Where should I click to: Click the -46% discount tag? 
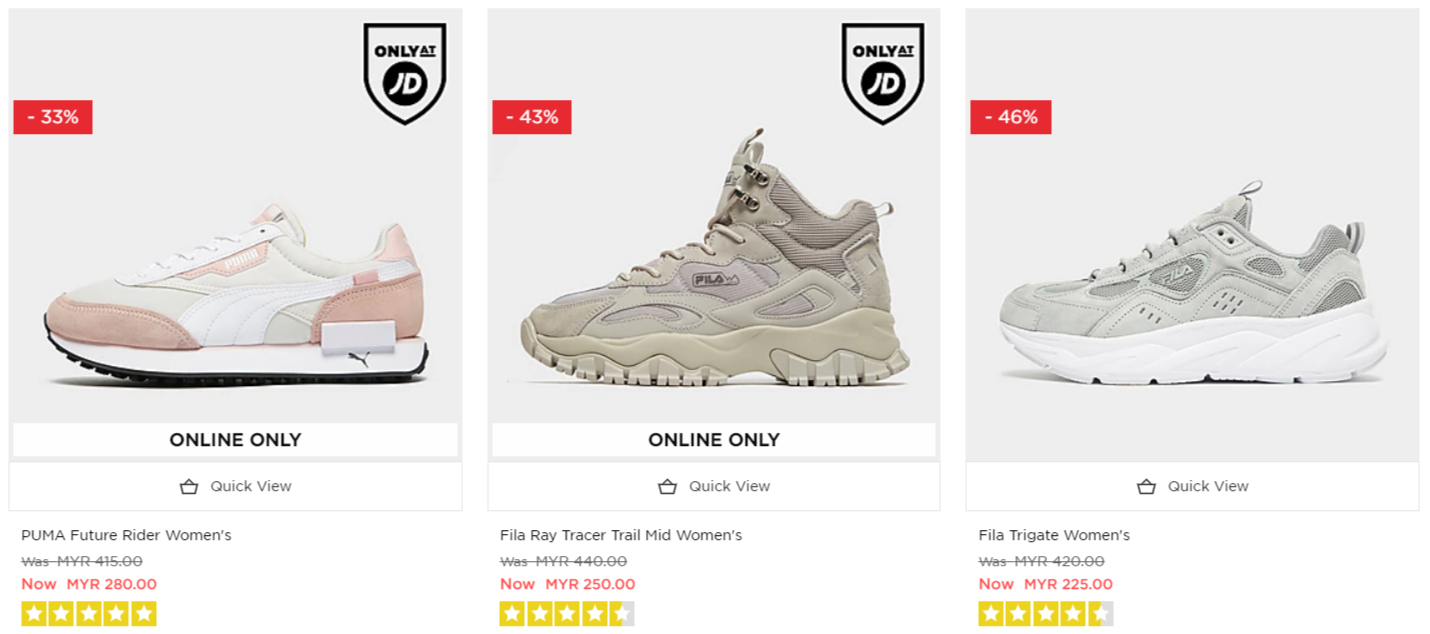pyautogui.click(x=1010, y=117)
